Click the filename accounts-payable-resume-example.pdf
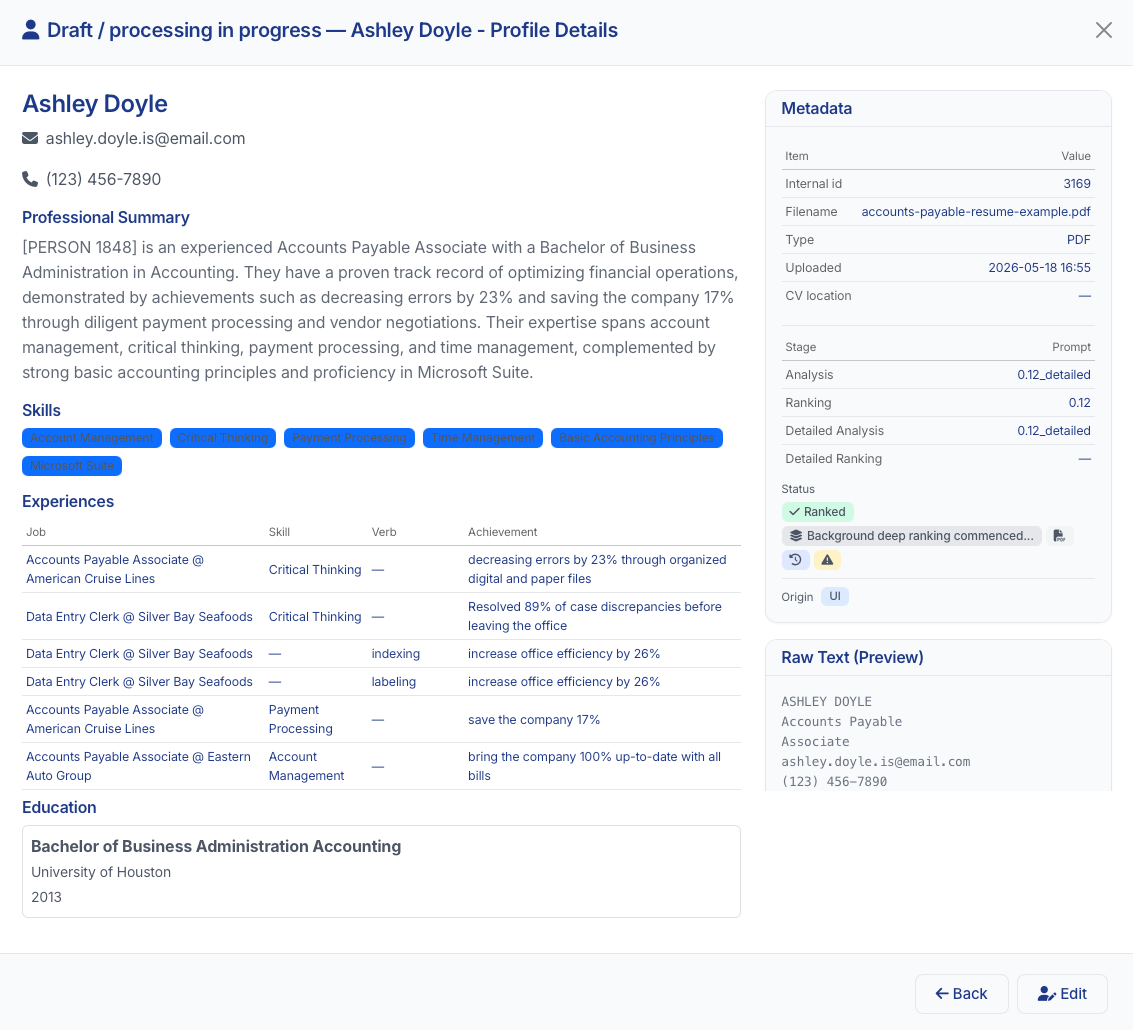 975,212
